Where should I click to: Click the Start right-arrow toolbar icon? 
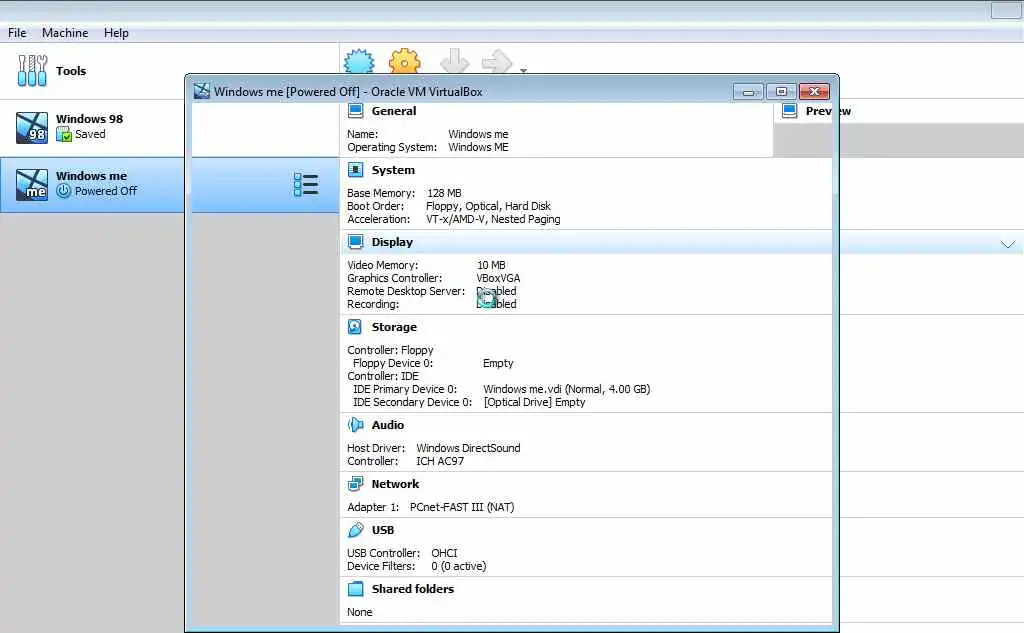tap(497, 61)
